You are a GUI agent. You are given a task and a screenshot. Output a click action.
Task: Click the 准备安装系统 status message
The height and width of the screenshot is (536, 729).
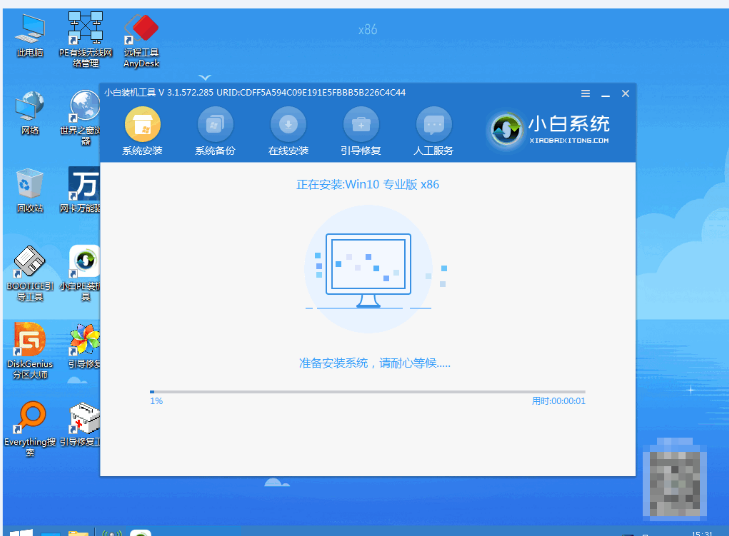(375, 363)
